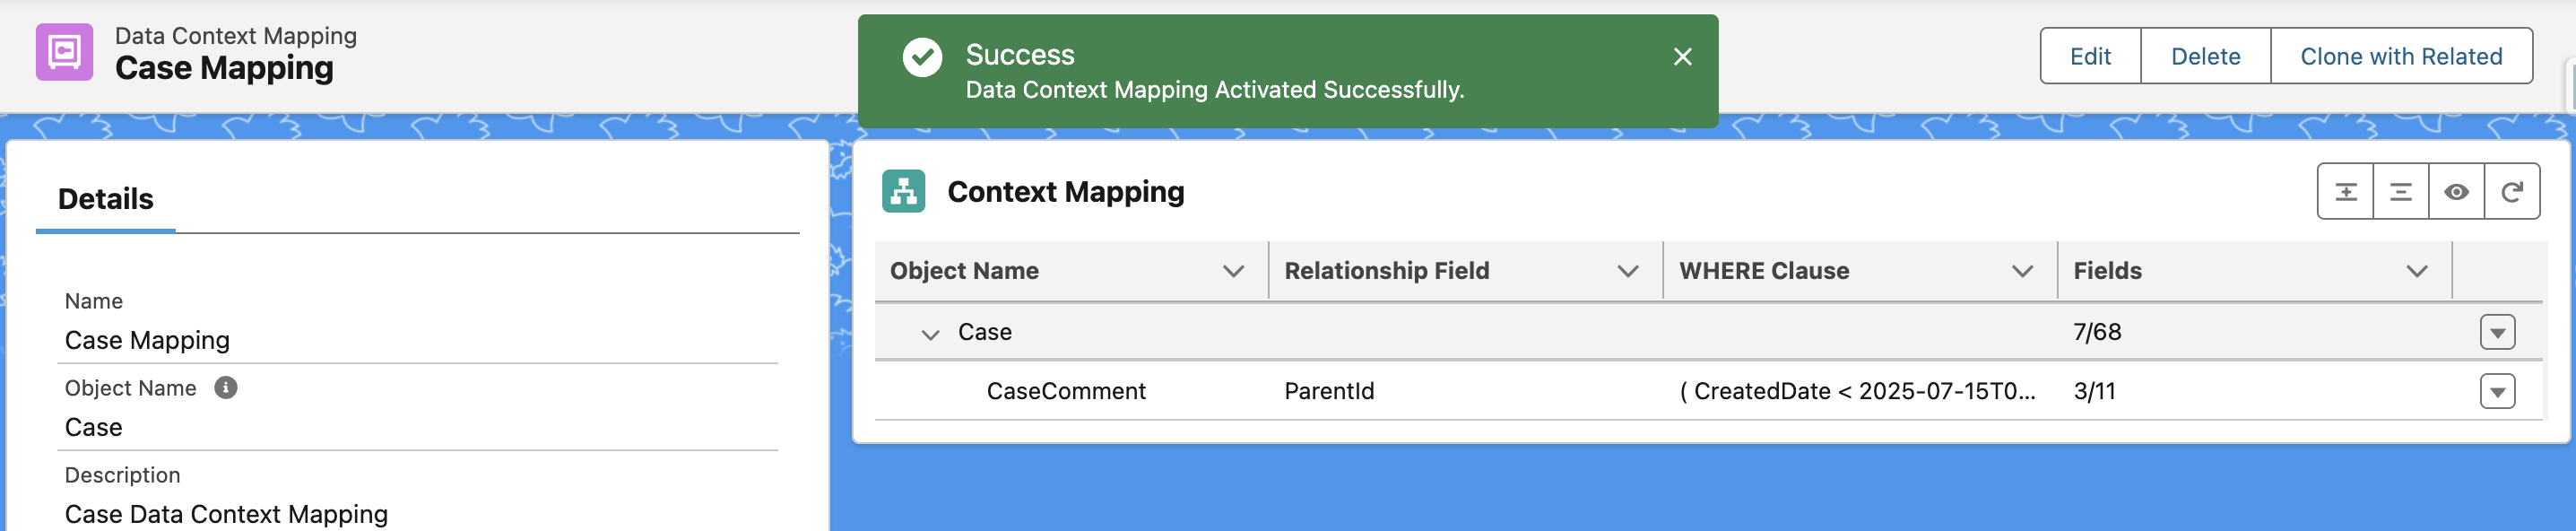Click the collapse all rows icon
The height and width of the screenshot is (531, 2576).
[x=2400, y=192]
